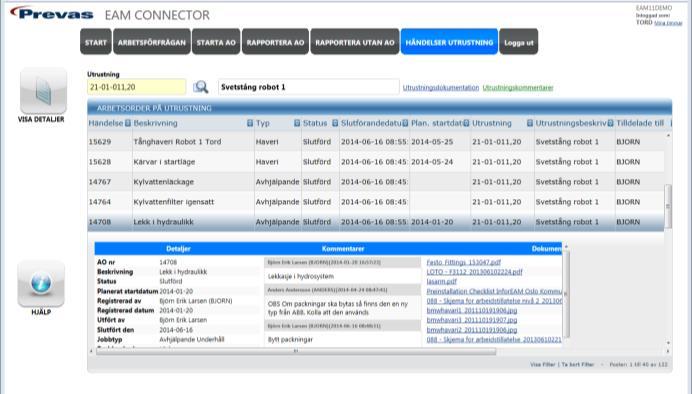692x394 pixels.
Task: Click the 'OBS Om packningar ska bytas' comment
Action: (x=338, y=308)
